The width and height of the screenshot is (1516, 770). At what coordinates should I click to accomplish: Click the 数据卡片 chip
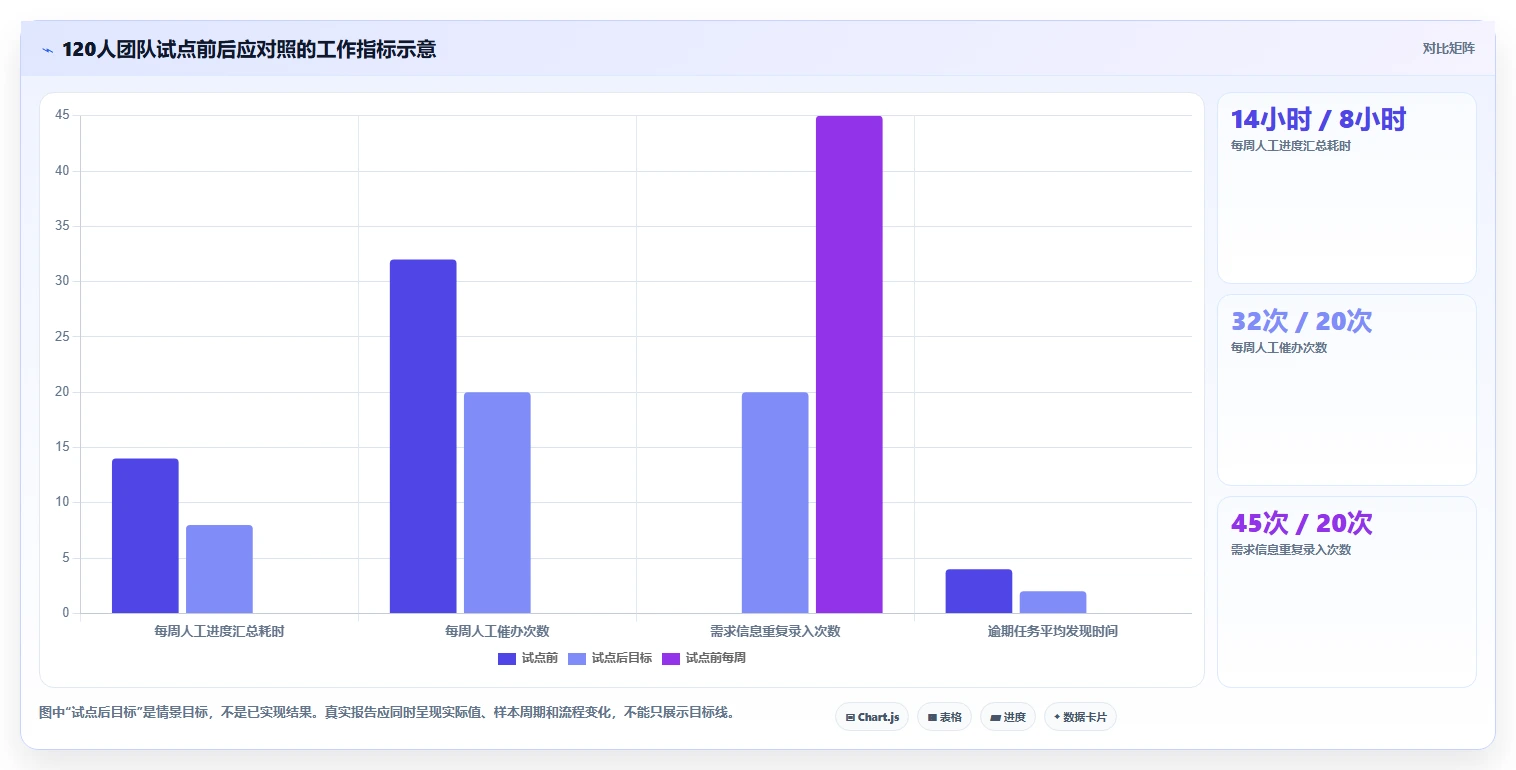(x=1080, y=717)
